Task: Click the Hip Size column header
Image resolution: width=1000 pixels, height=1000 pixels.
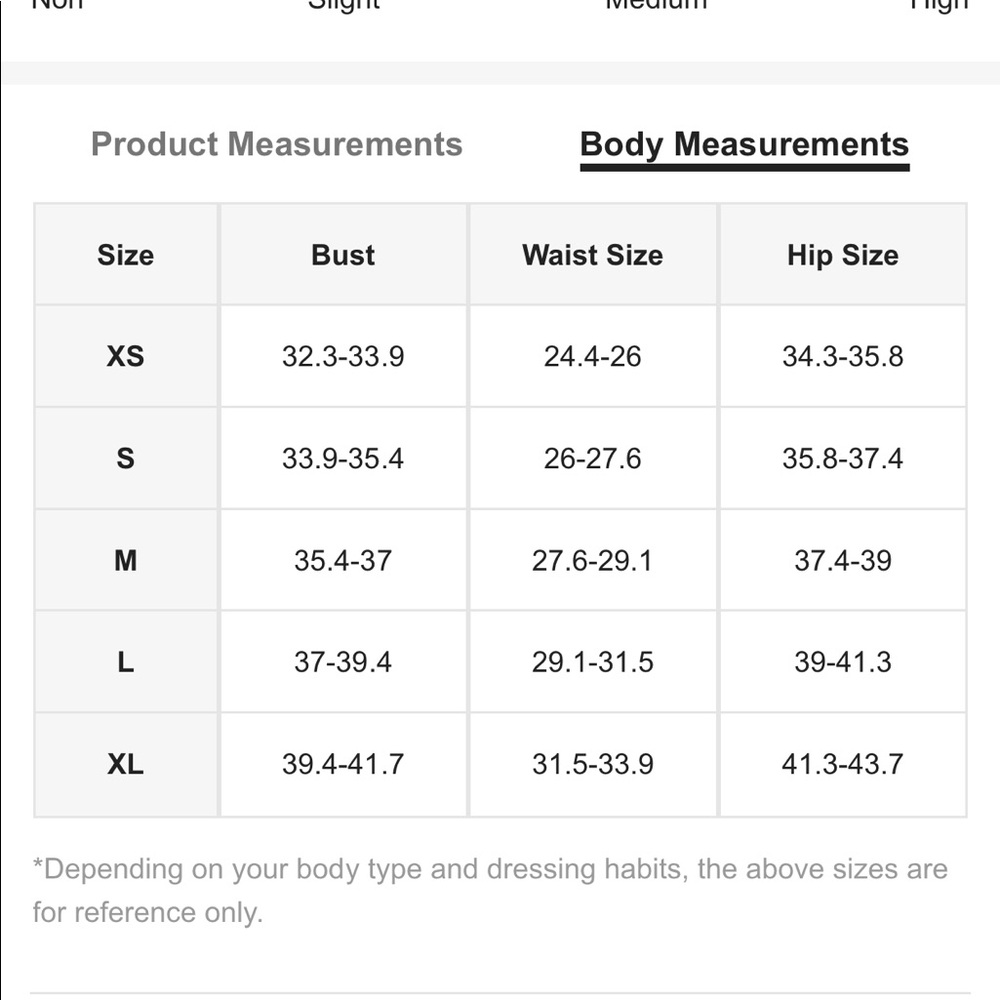Action: point(842,256)
